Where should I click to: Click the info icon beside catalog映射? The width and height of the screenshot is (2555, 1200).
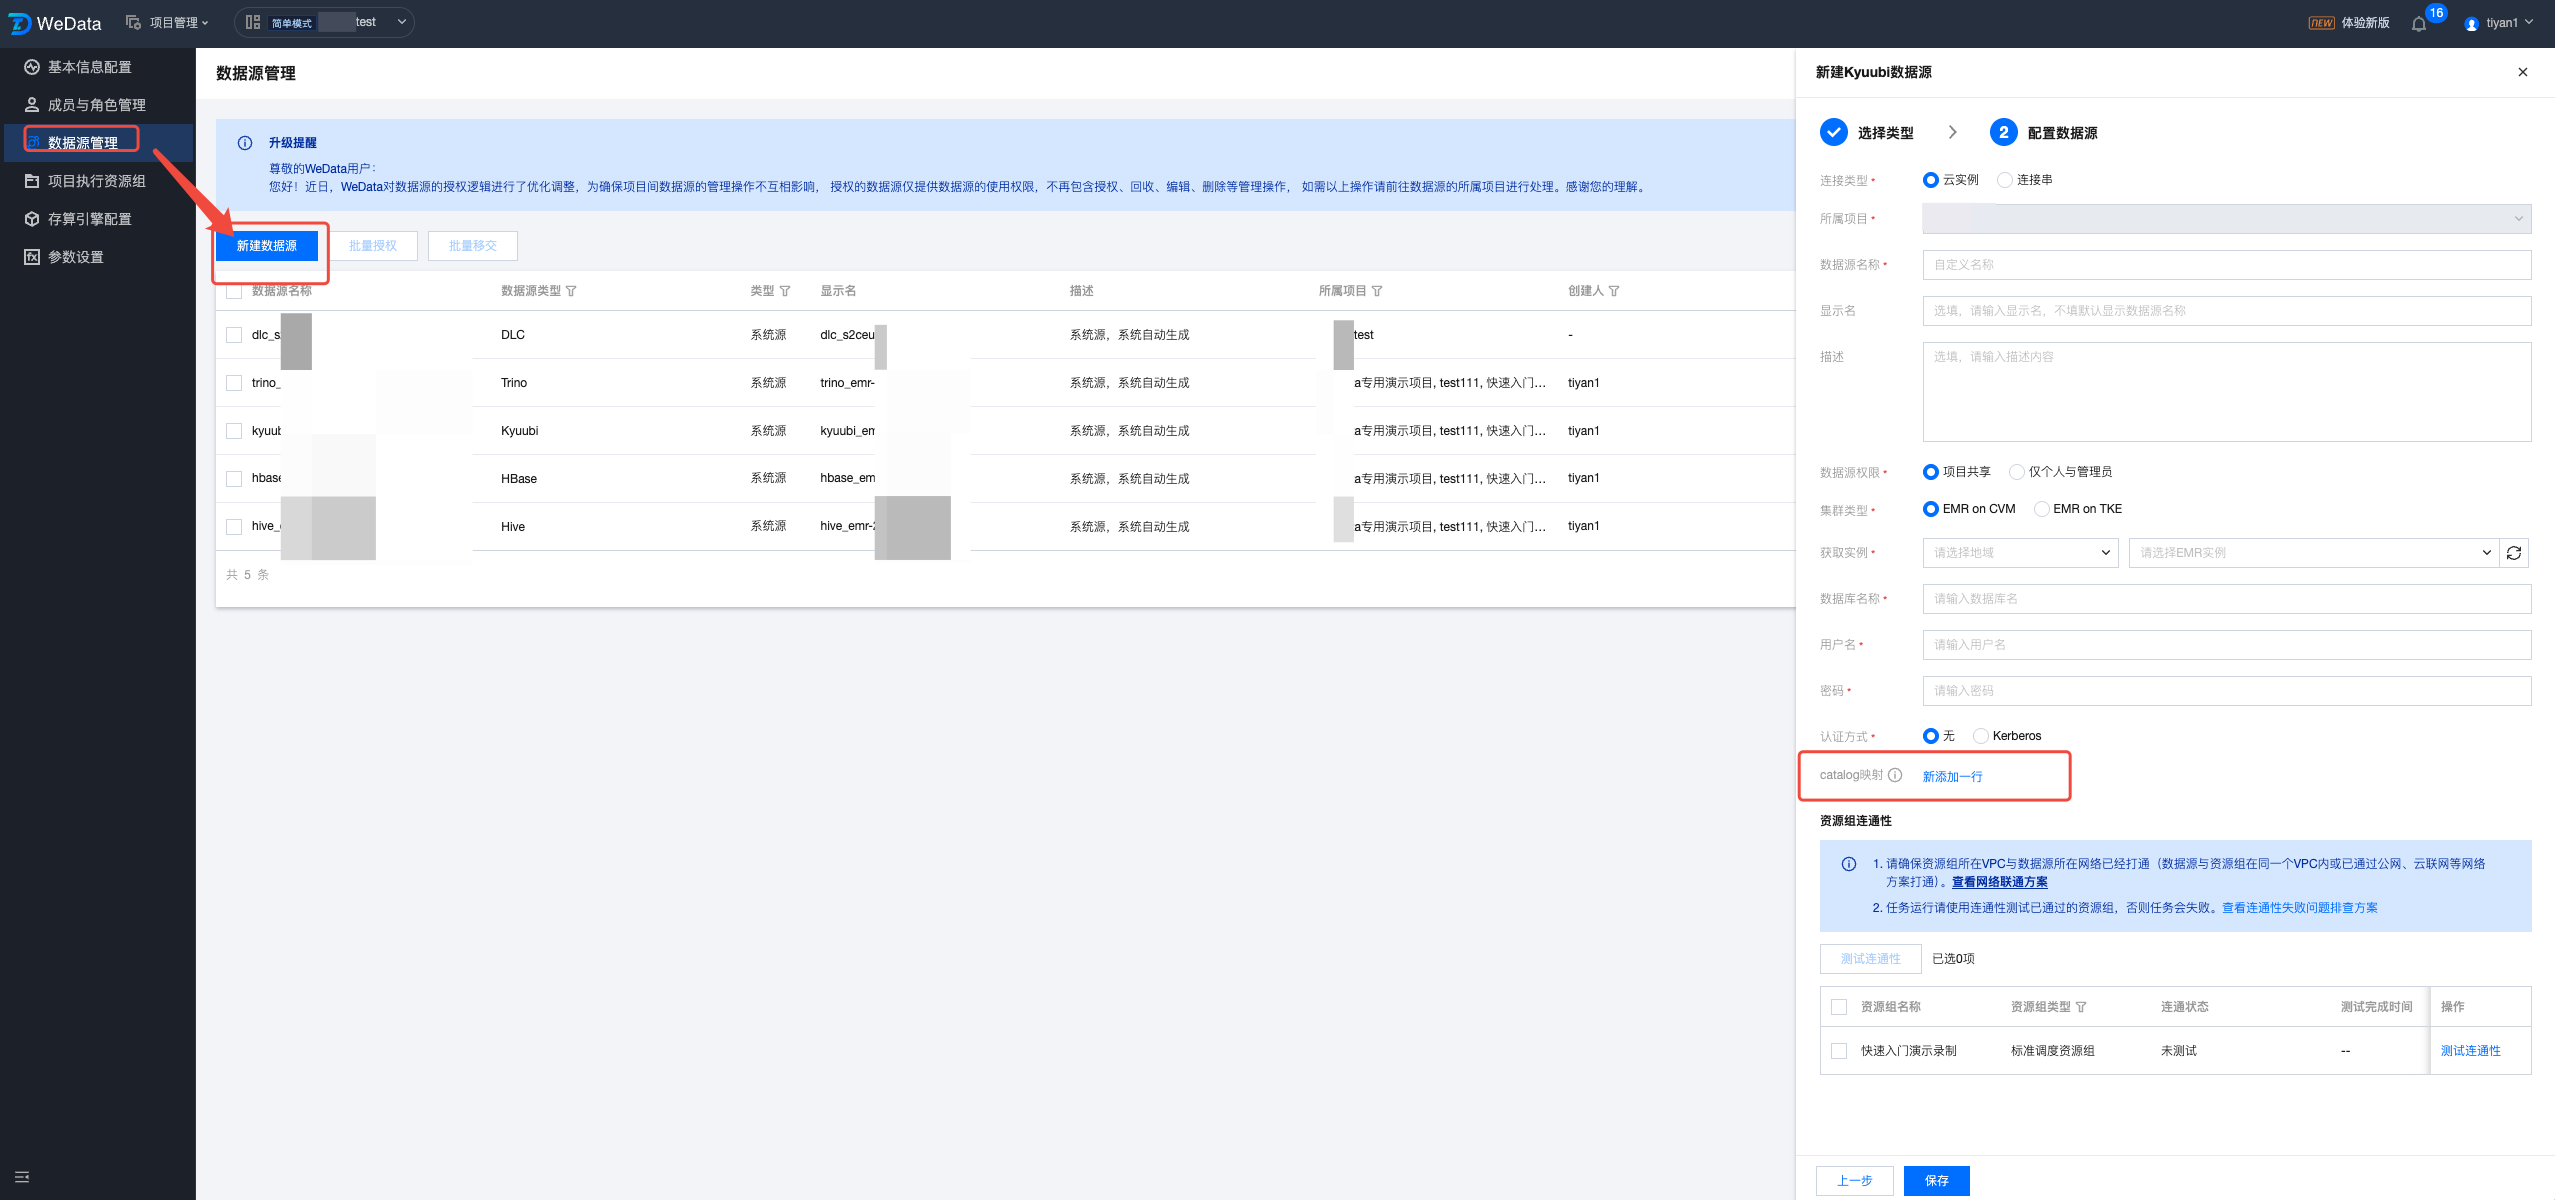coord(1895,775)
